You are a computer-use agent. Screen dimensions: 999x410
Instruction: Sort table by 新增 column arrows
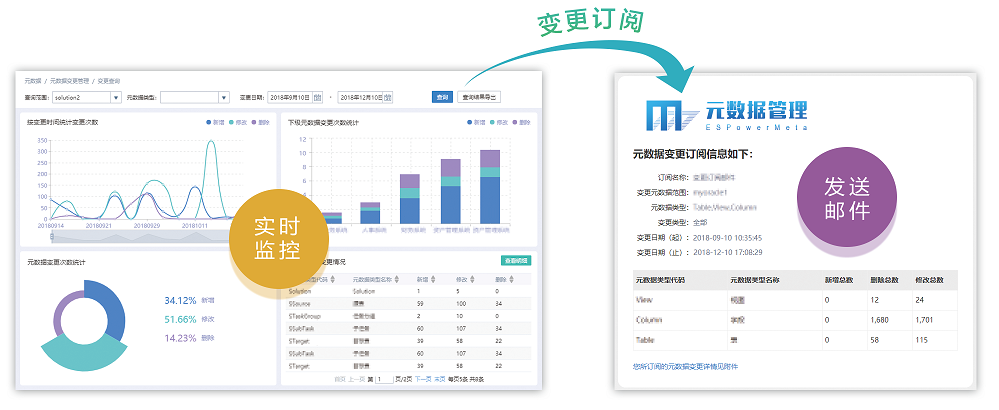[432, 279]
